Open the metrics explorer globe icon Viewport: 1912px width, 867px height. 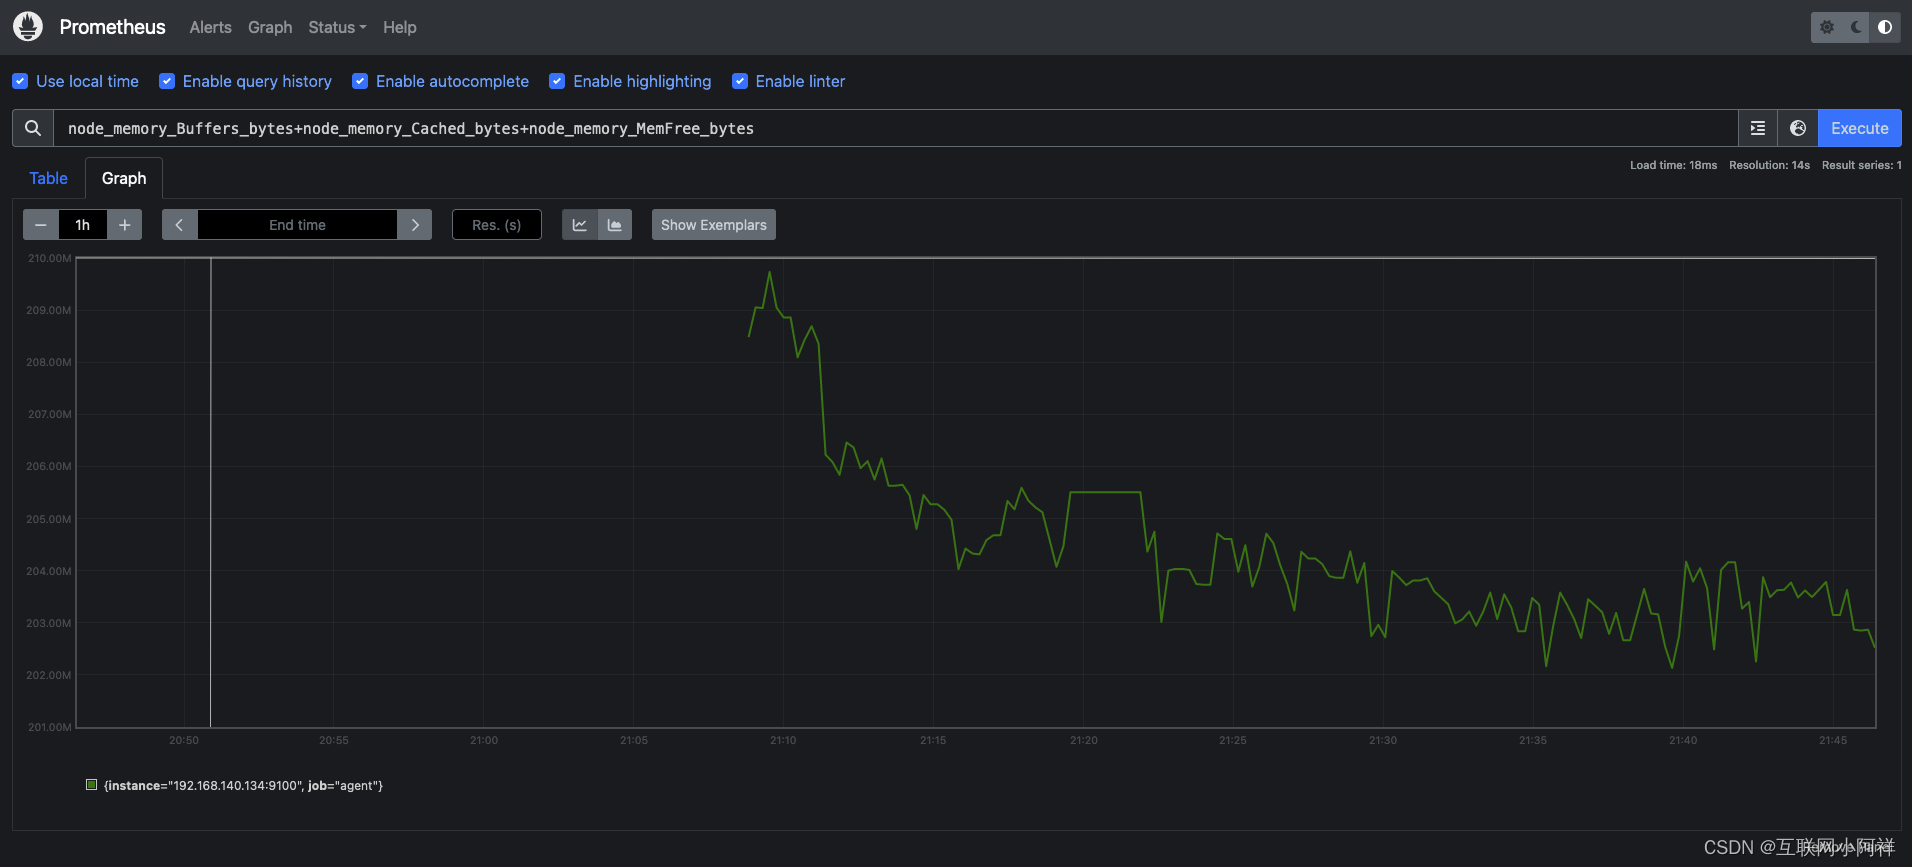(1798, 128)
